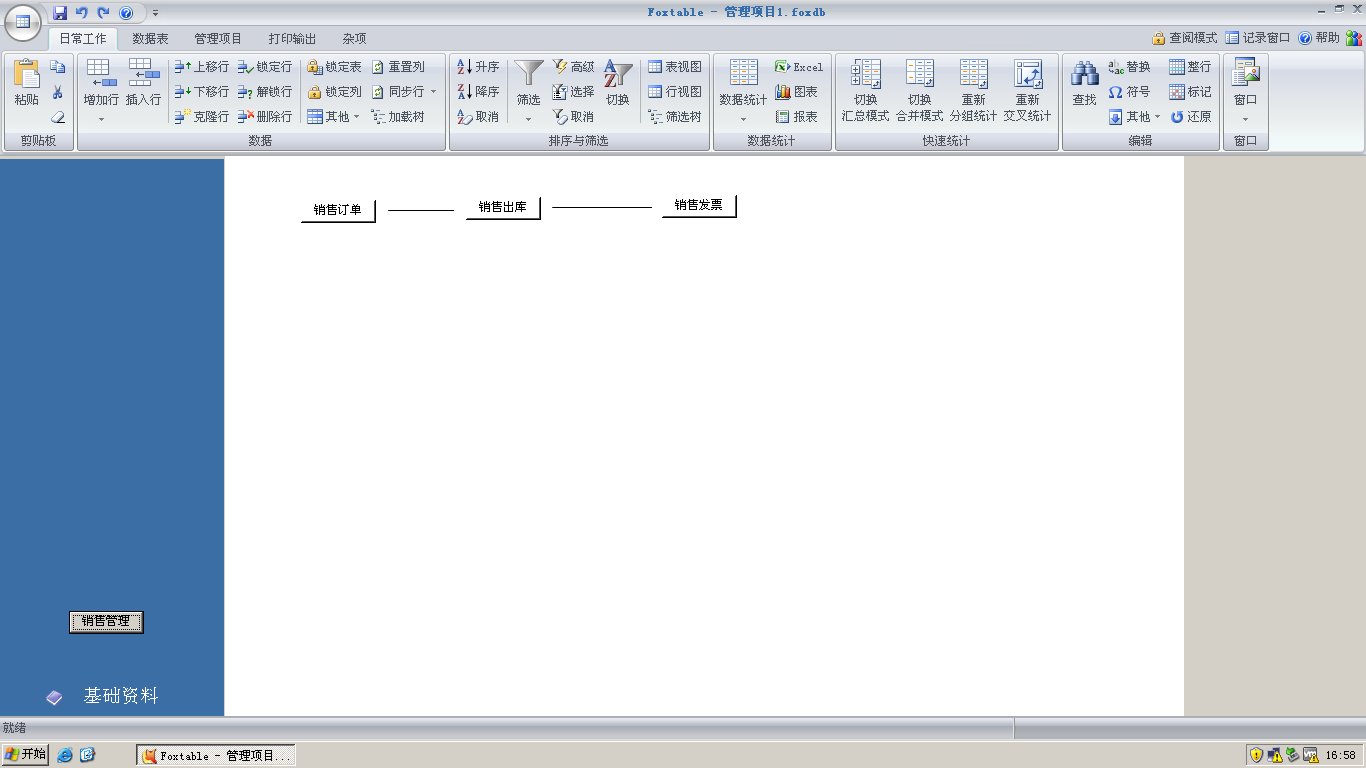
Task: Click the copy icon in clipboard group
Action: (58, 67)
